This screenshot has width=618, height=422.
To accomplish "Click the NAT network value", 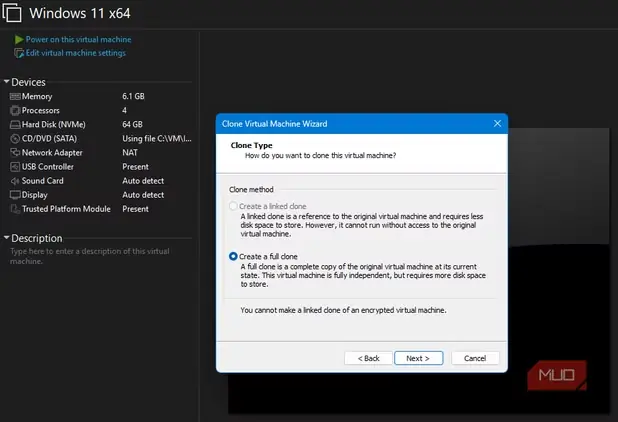I will [130, 152].
